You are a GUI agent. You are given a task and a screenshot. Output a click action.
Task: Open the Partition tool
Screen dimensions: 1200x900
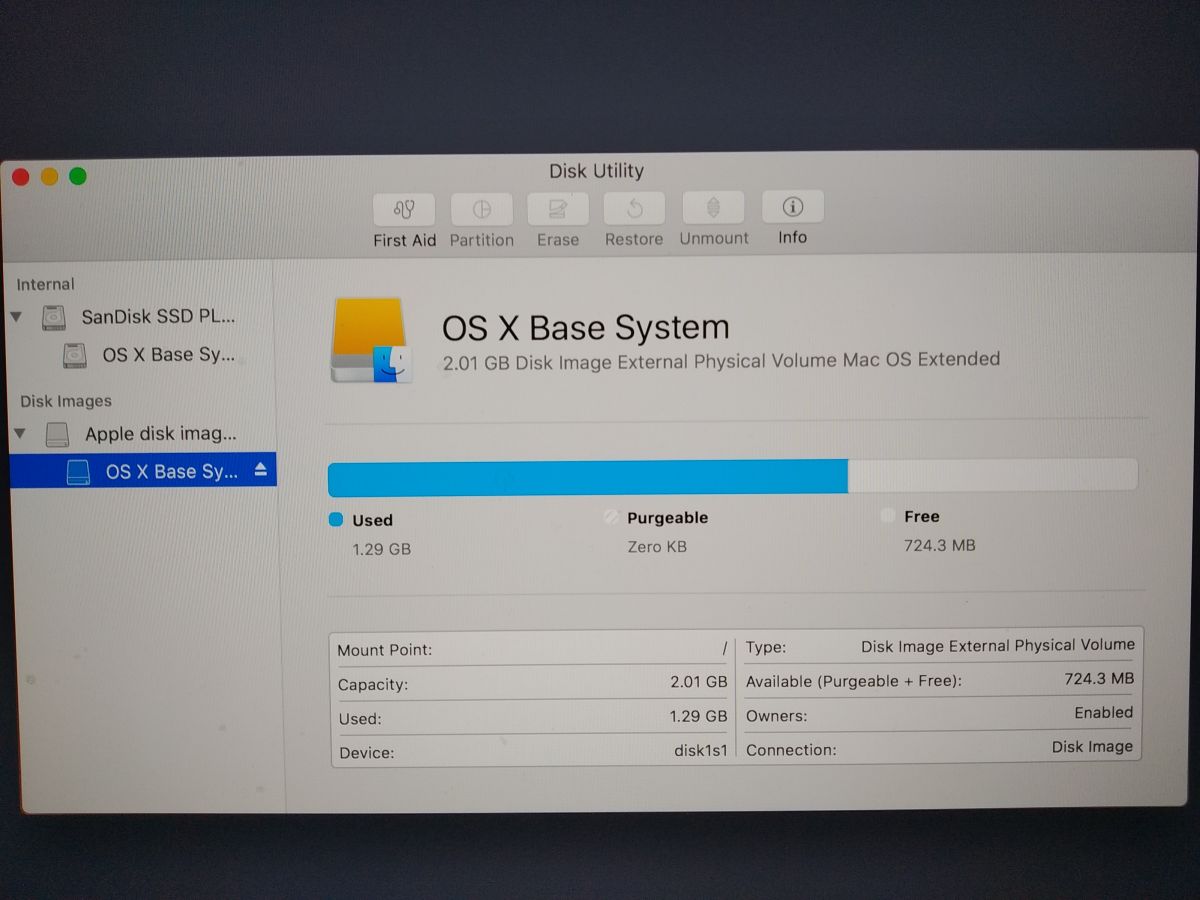tap(482, 210)
